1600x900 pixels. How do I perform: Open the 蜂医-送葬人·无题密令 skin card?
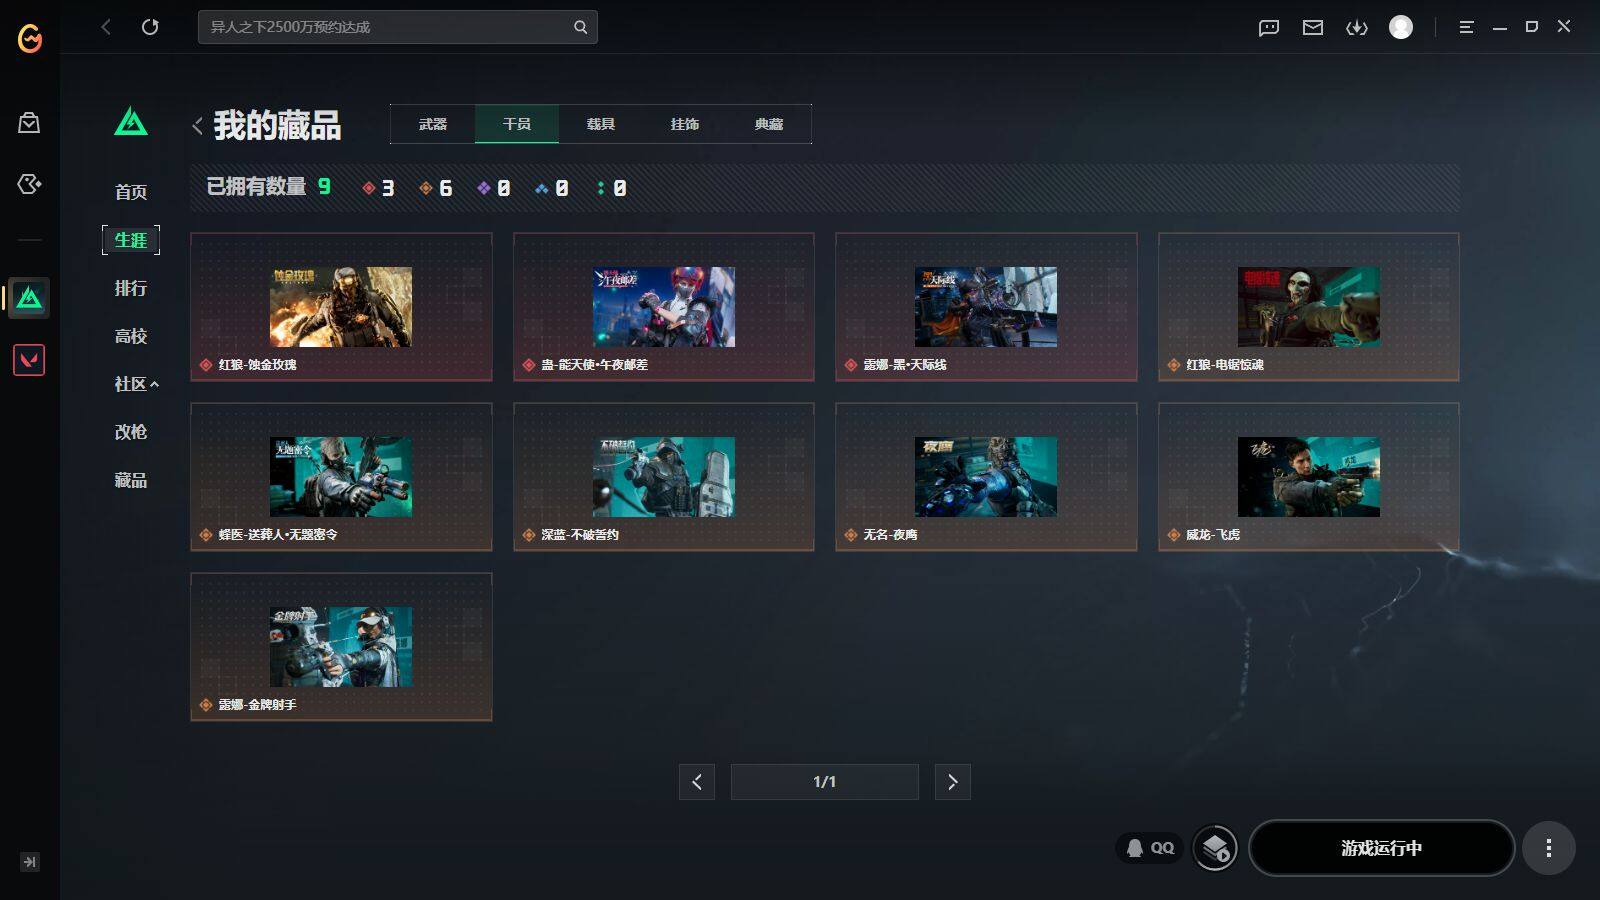click(x=341, y=477)
